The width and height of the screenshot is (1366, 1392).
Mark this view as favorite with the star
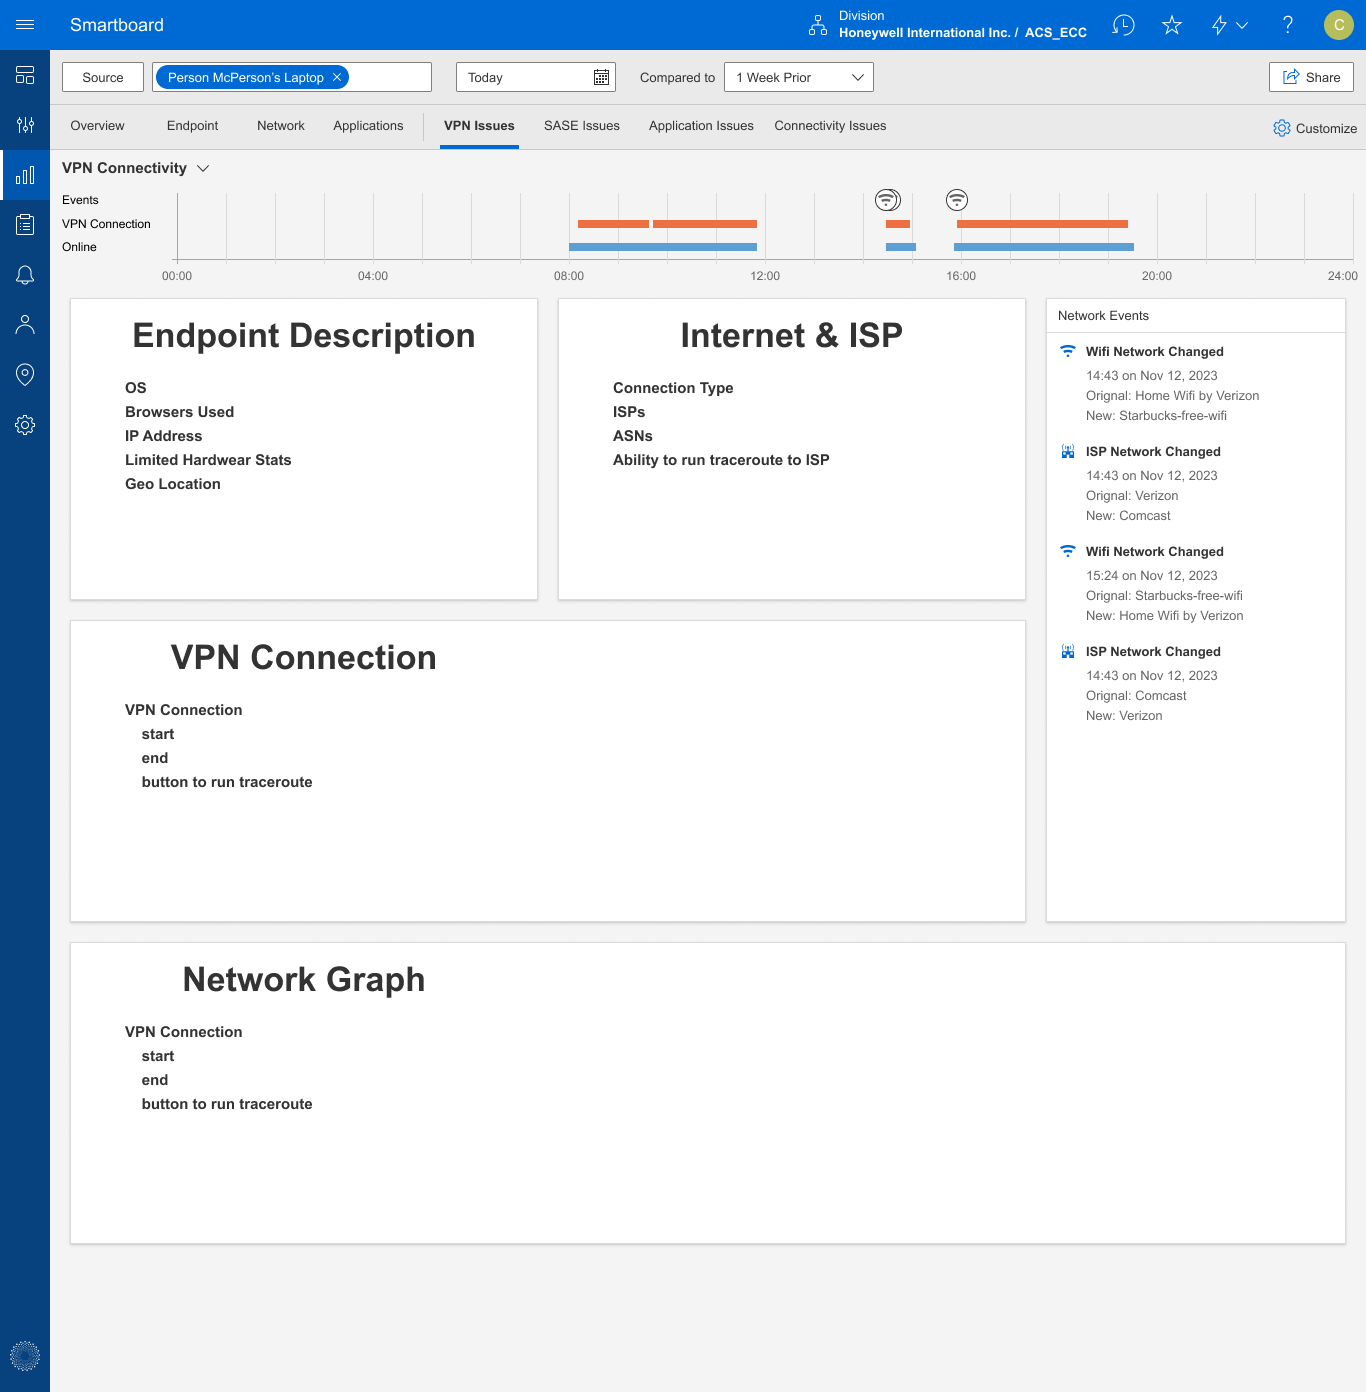tap(1171, 25)
